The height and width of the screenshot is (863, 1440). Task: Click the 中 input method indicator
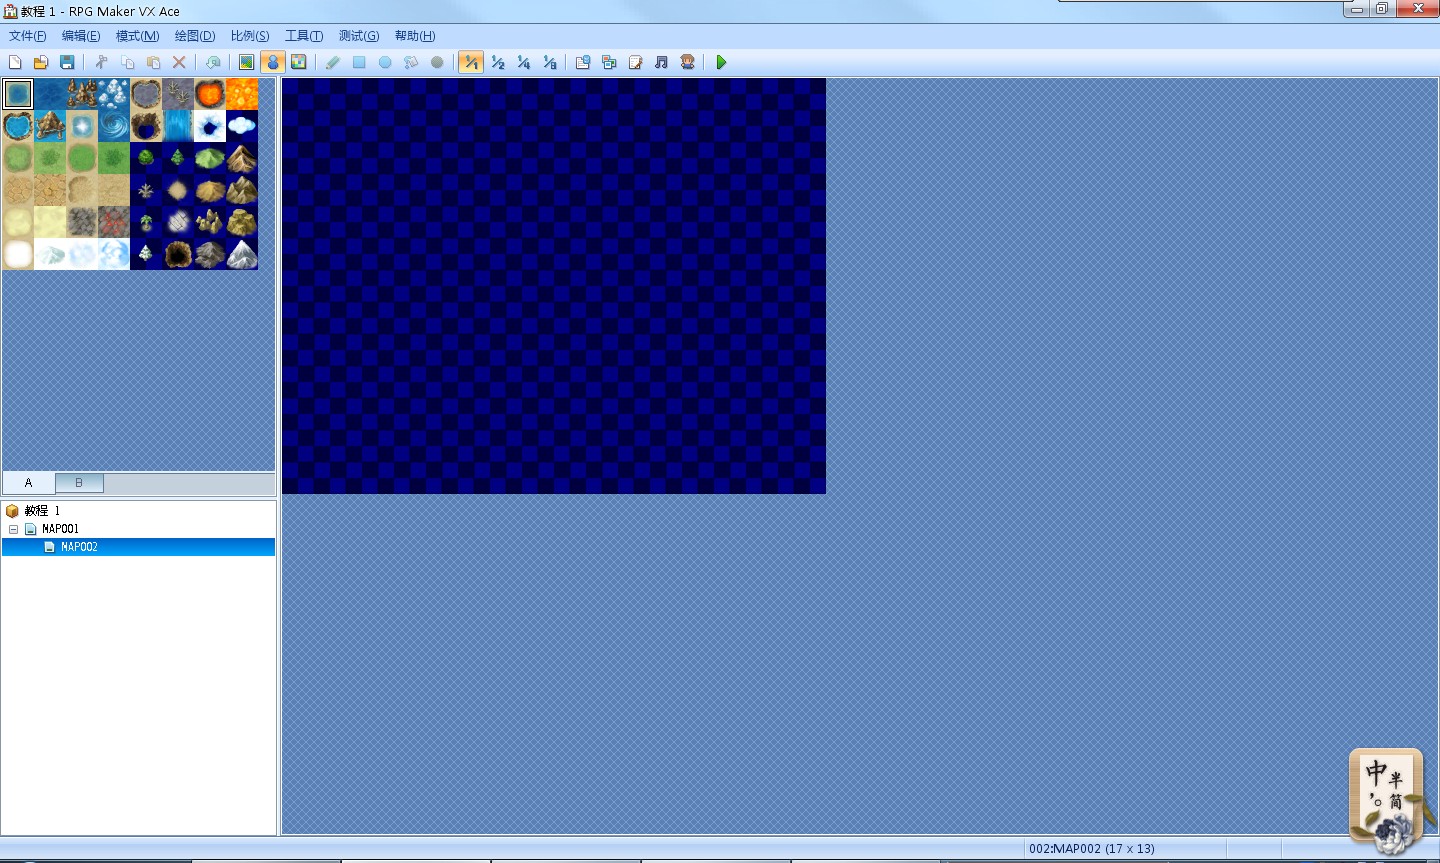[1376, 772]
